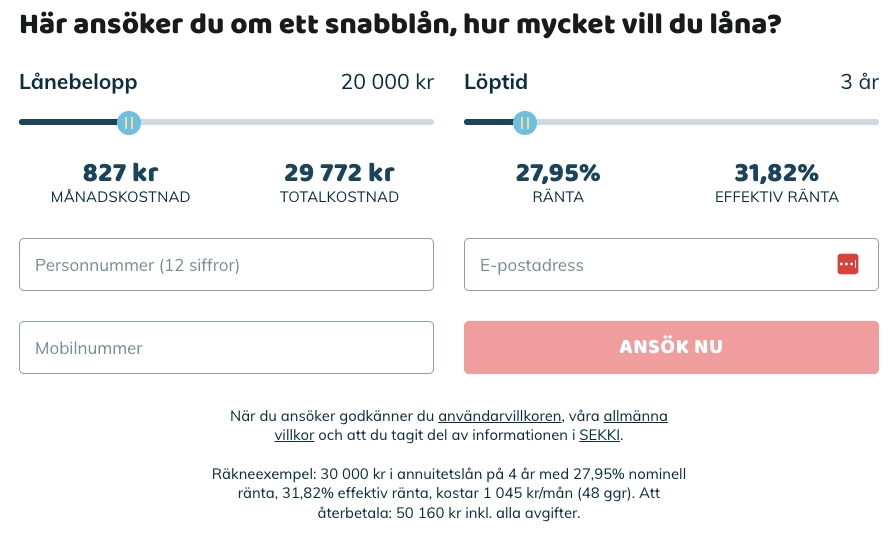Click the 31,82% effektiv ränta figure
Viewport: 894px width, 536px height.
tap(776, 173)
